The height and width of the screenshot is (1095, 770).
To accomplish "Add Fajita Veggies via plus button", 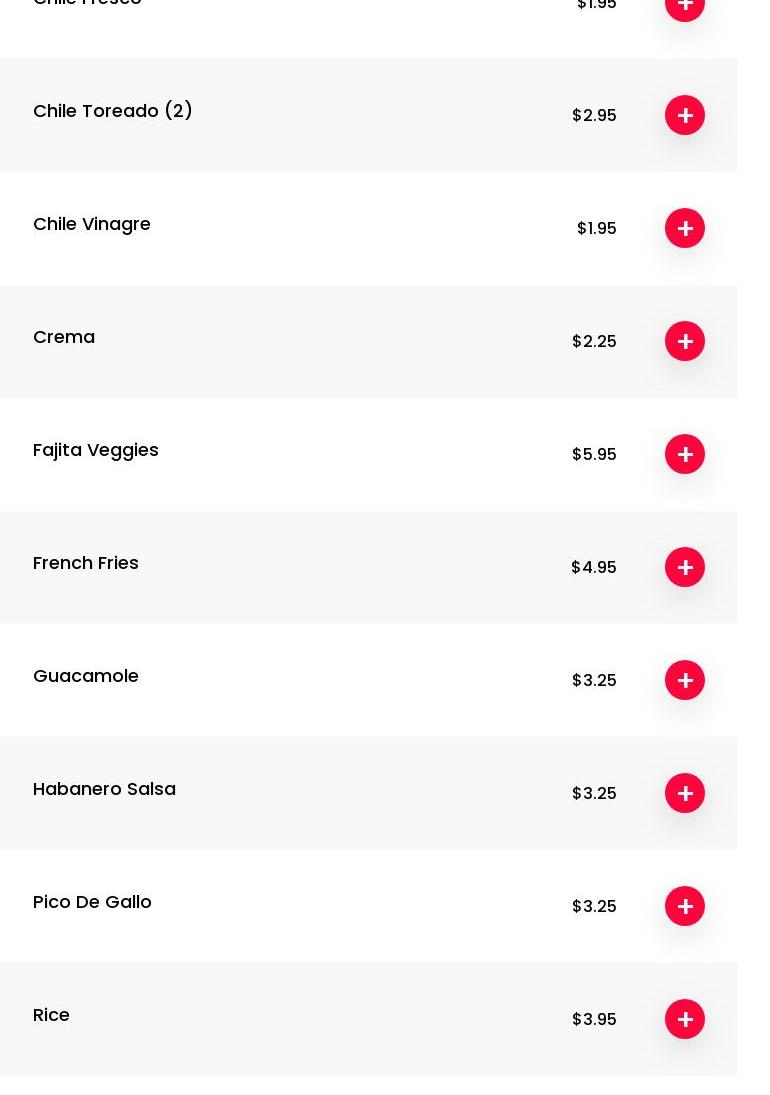I will point(685,454).
